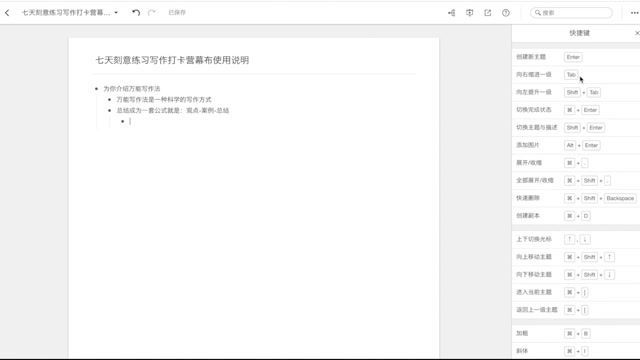640x360 pixels.
Task: Click the 切换完成状态 shortcut label
Action: 534,109
